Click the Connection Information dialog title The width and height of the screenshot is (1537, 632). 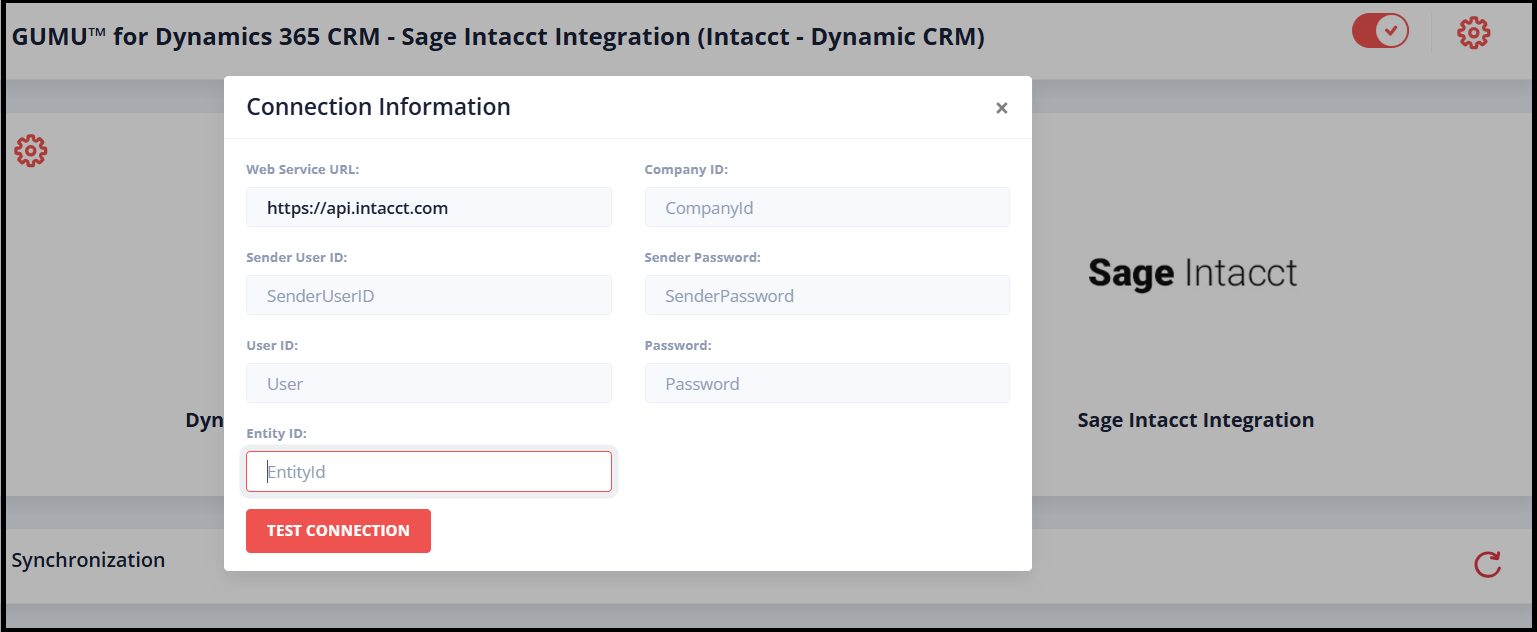click(x=378, y=106)
